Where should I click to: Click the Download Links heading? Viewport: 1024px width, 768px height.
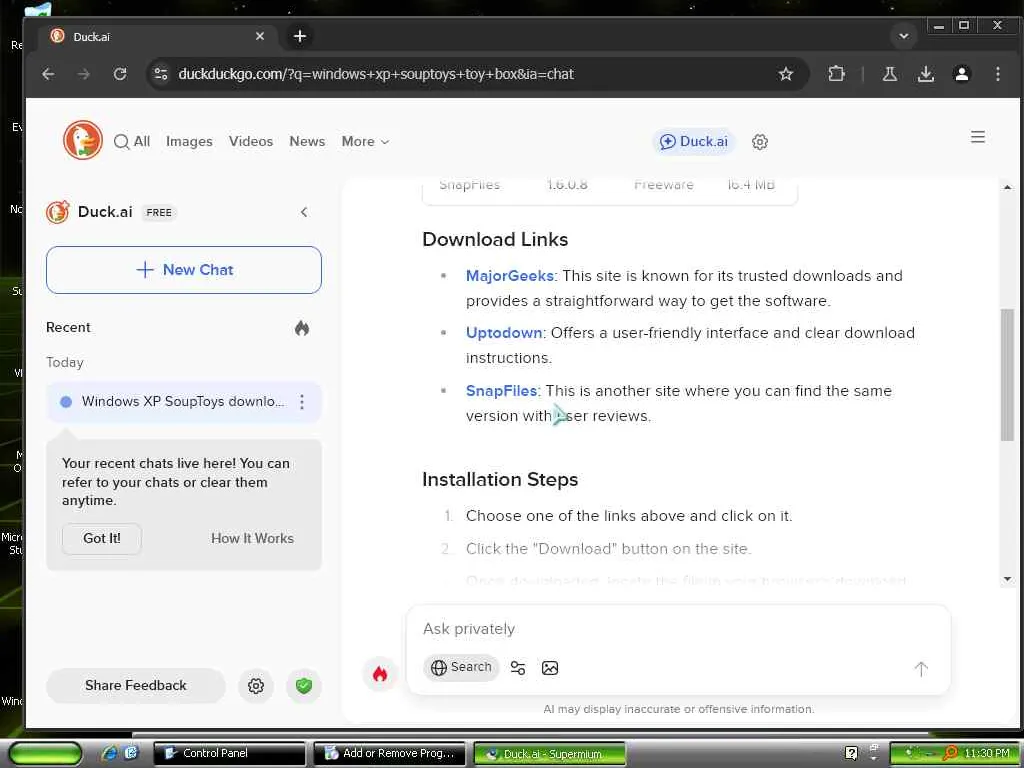click(495, 240)
